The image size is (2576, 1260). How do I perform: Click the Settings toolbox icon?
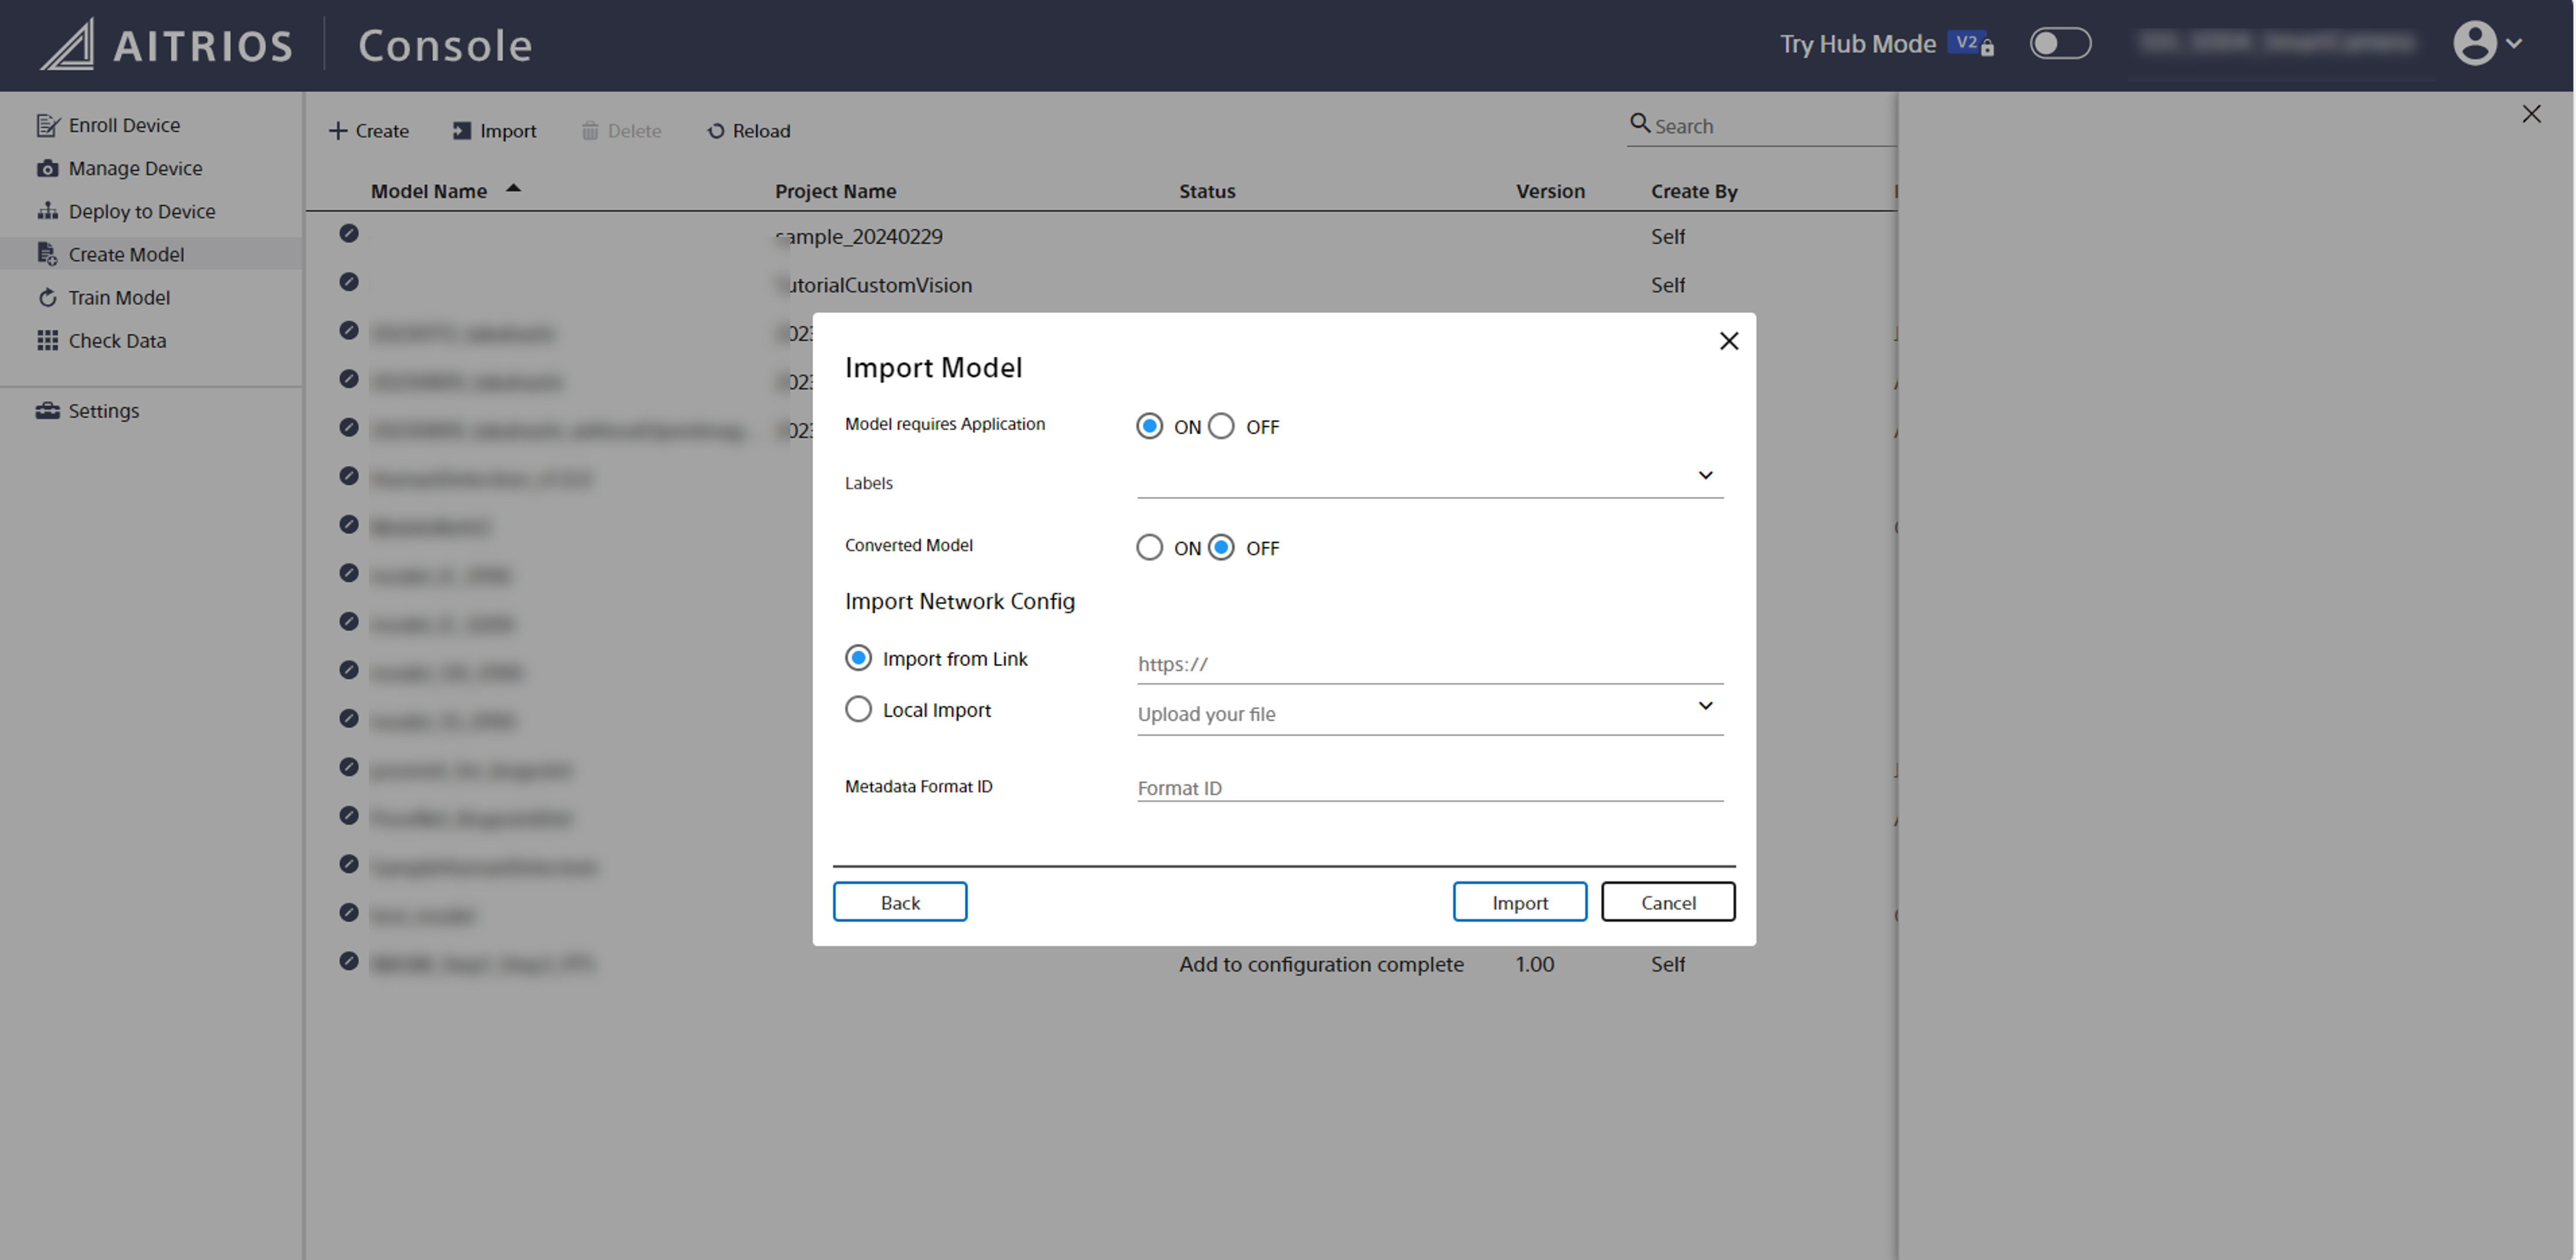[47, 411]
